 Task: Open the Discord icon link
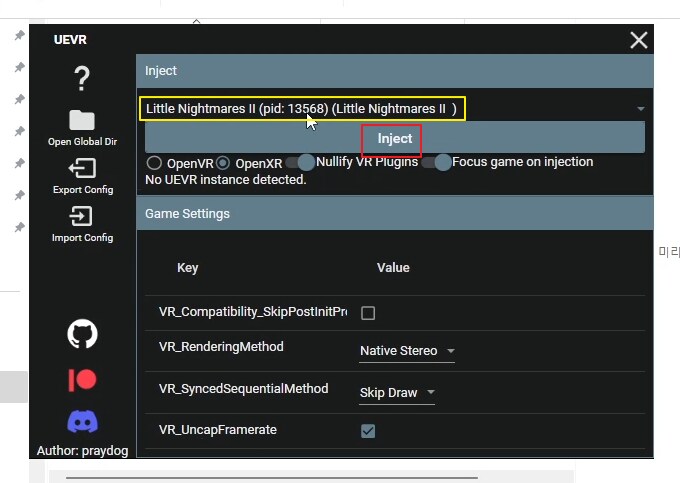click(x=82, y=421)
